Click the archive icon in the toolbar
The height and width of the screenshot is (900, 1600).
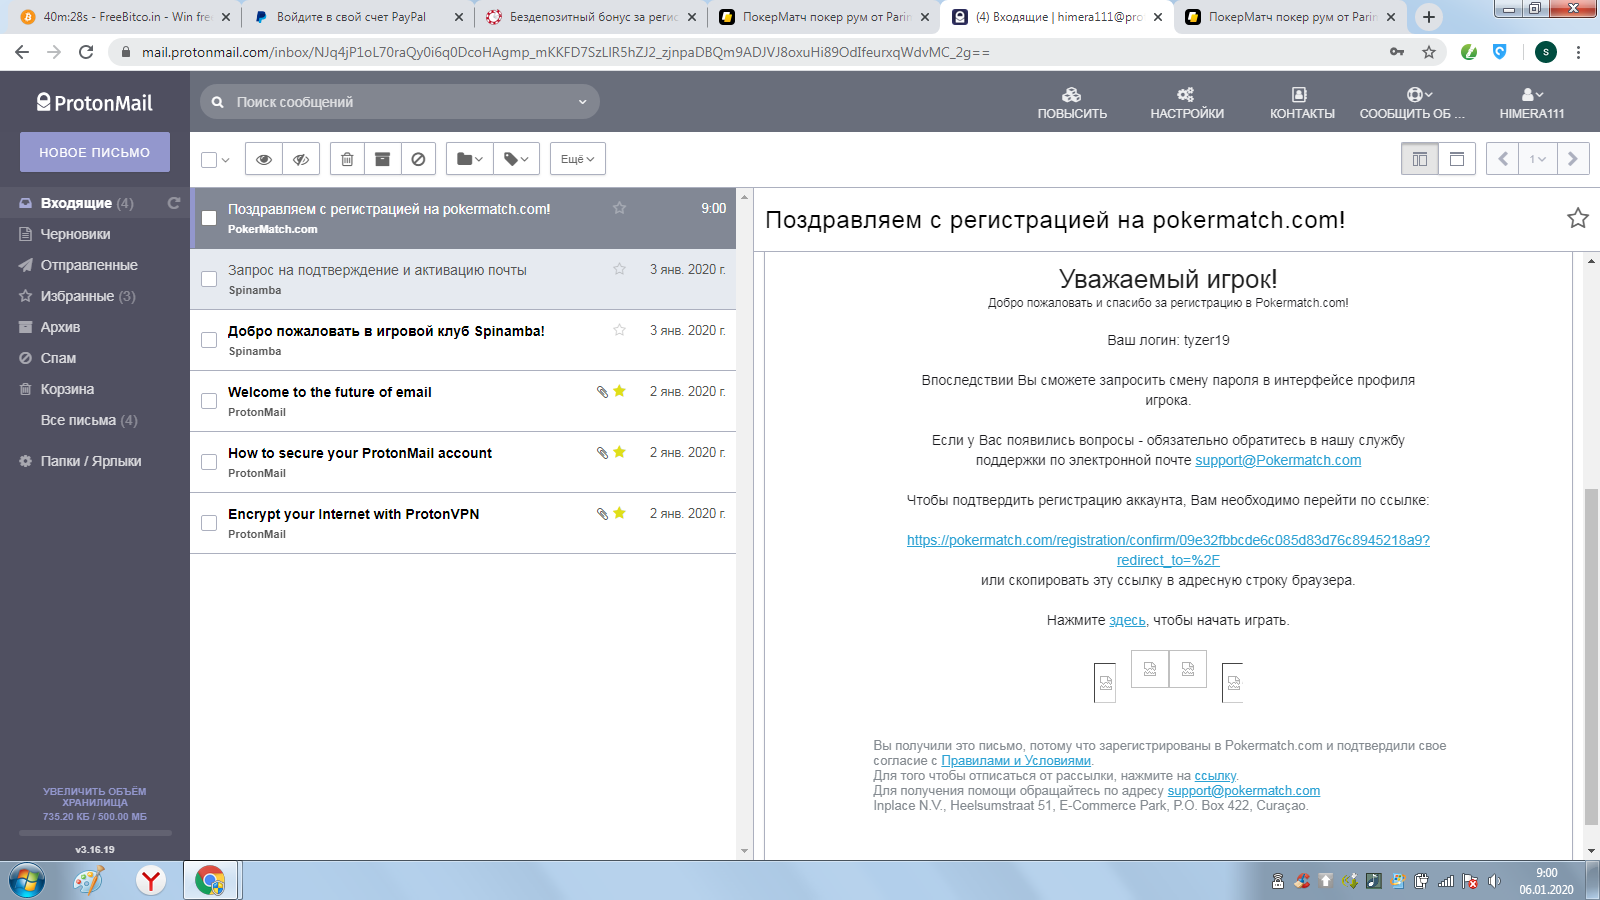point(382,159)
